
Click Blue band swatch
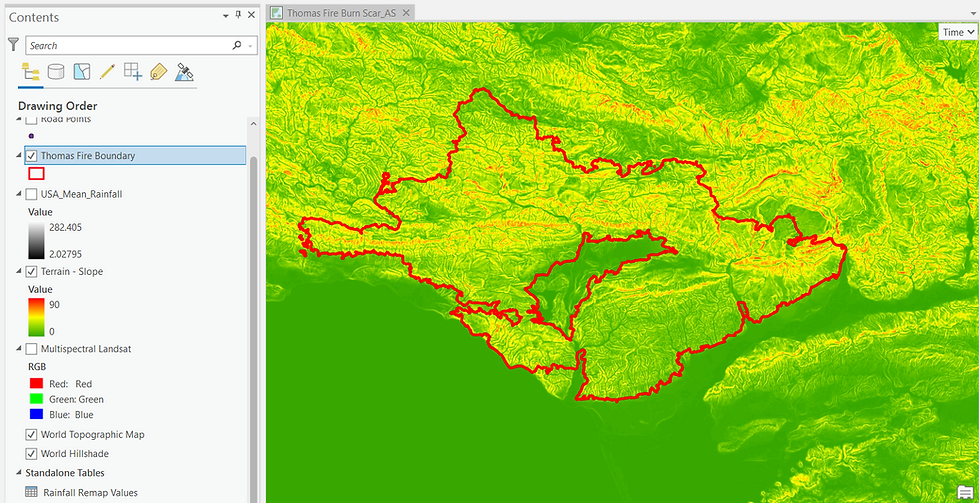click(x=35, y=414)
